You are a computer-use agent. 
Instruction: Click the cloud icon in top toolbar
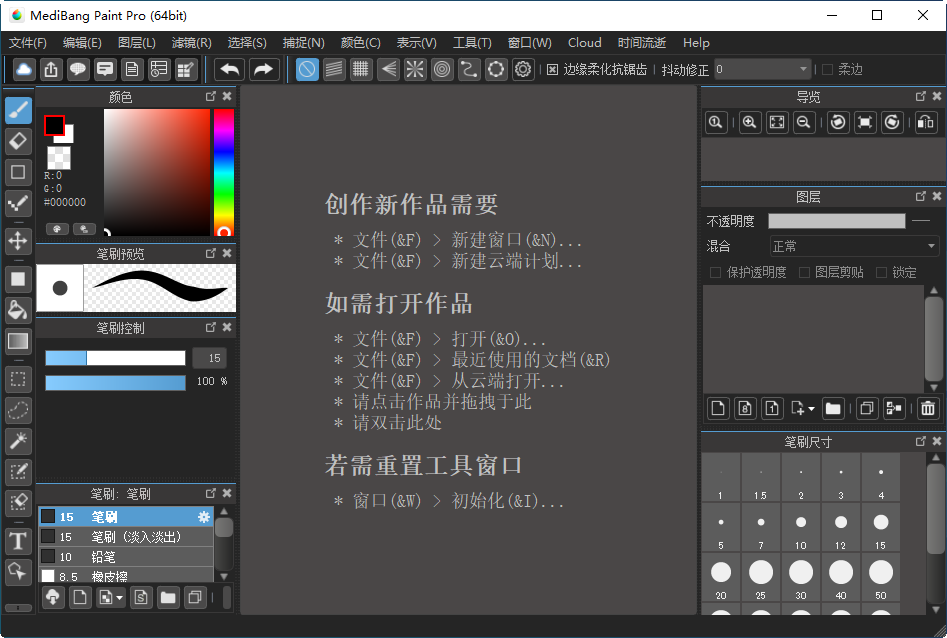[24, 69]
